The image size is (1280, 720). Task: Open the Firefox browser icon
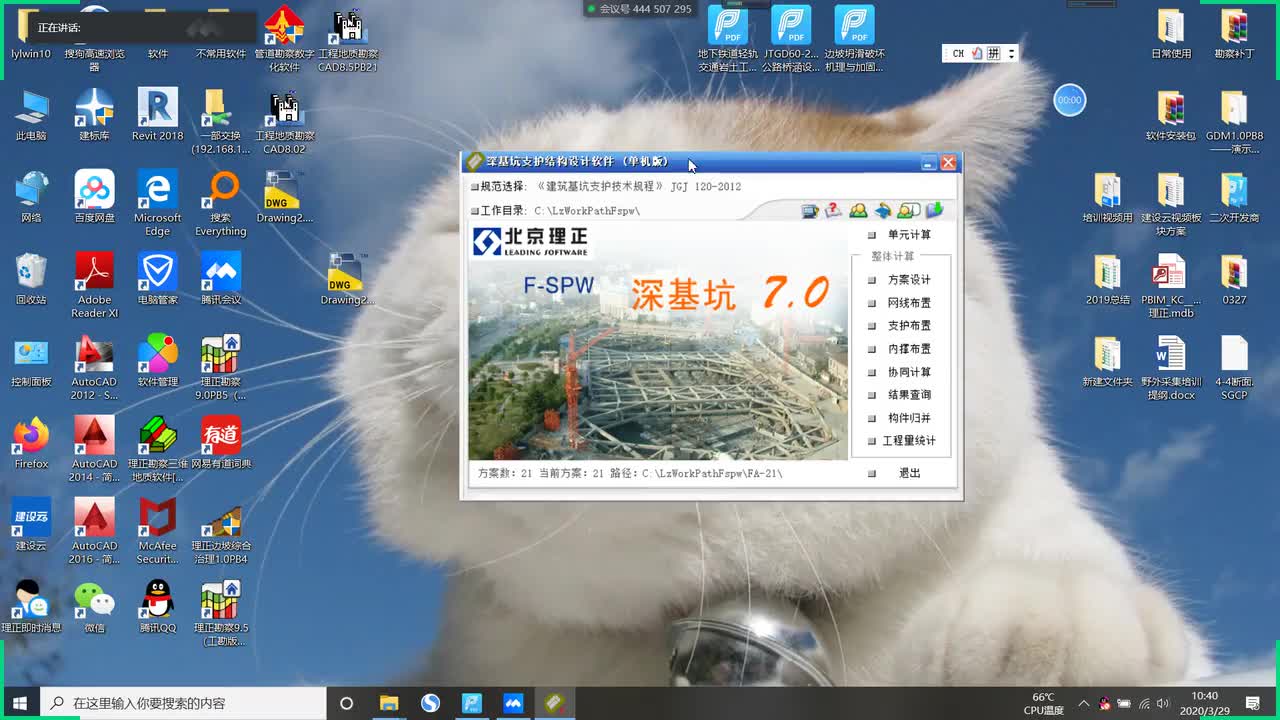click(32, 442)
